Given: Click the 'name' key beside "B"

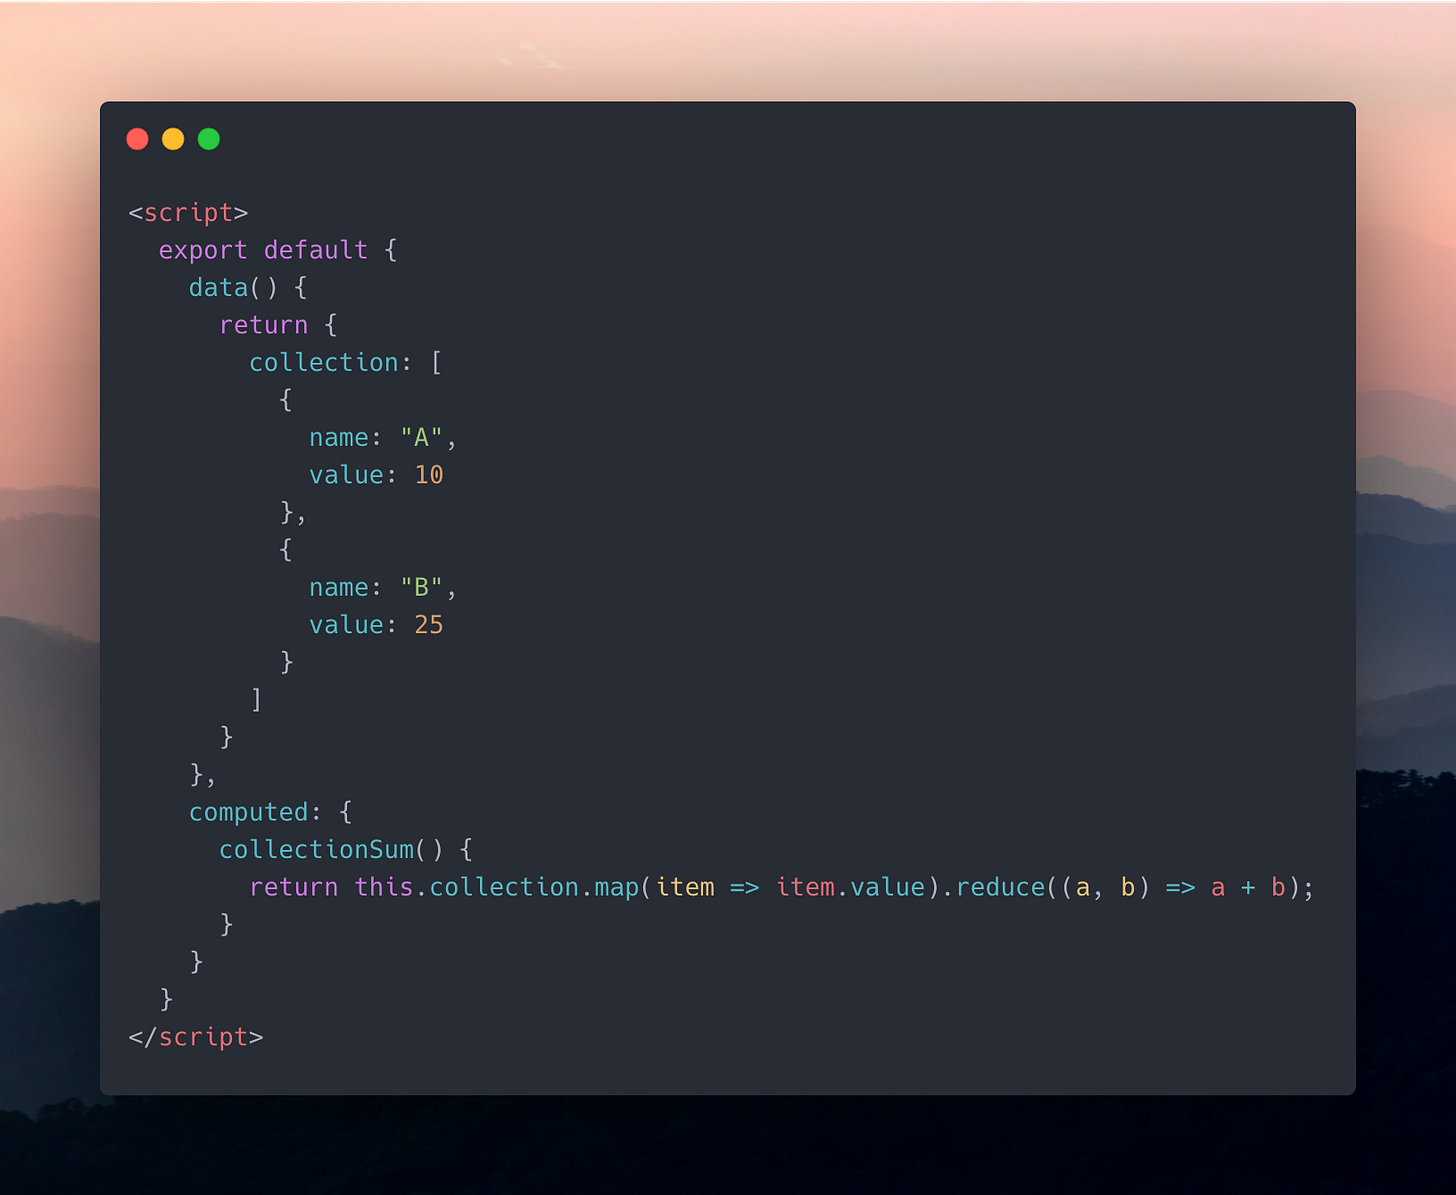Looking at the screenshot, I should 338,588.
